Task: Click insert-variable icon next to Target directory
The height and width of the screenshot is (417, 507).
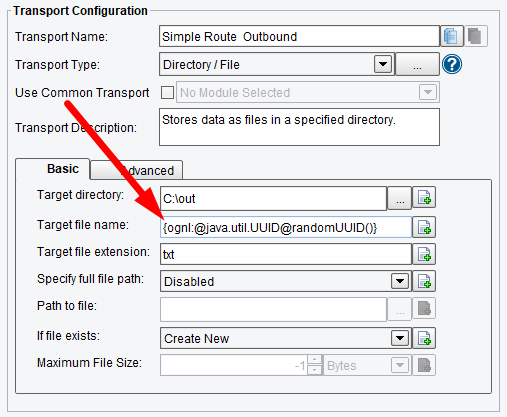Action: [424, 198]
